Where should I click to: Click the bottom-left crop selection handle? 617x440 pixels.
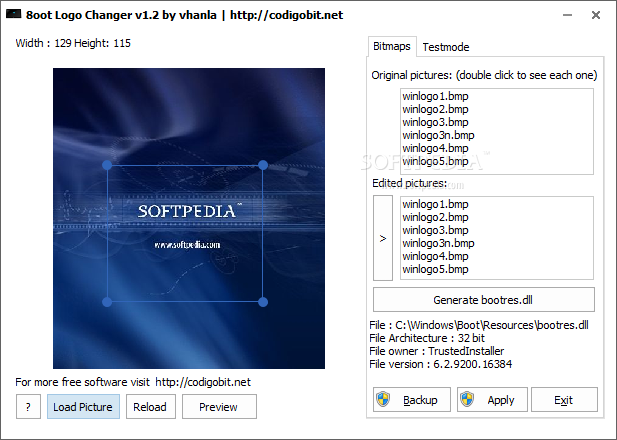107,302
